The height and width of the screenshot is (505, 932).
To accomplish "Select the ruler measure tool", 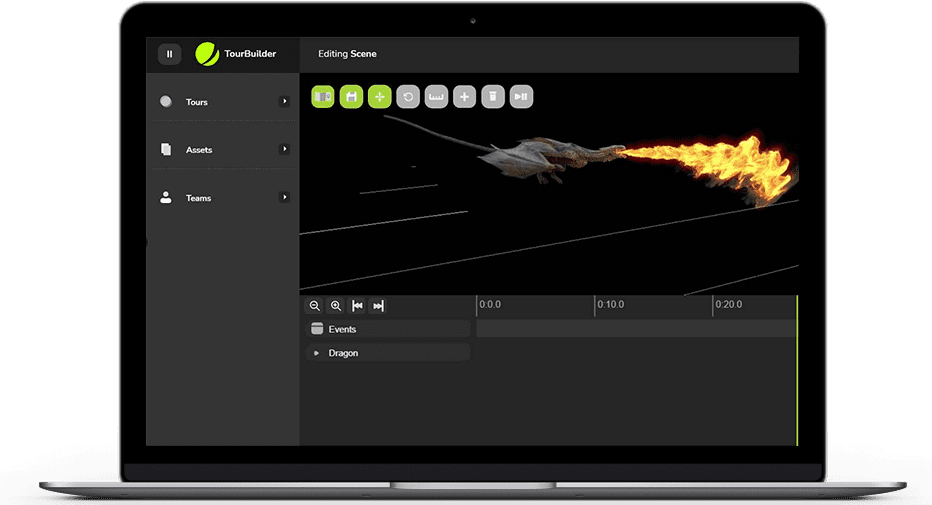I will tap(436, 97).
